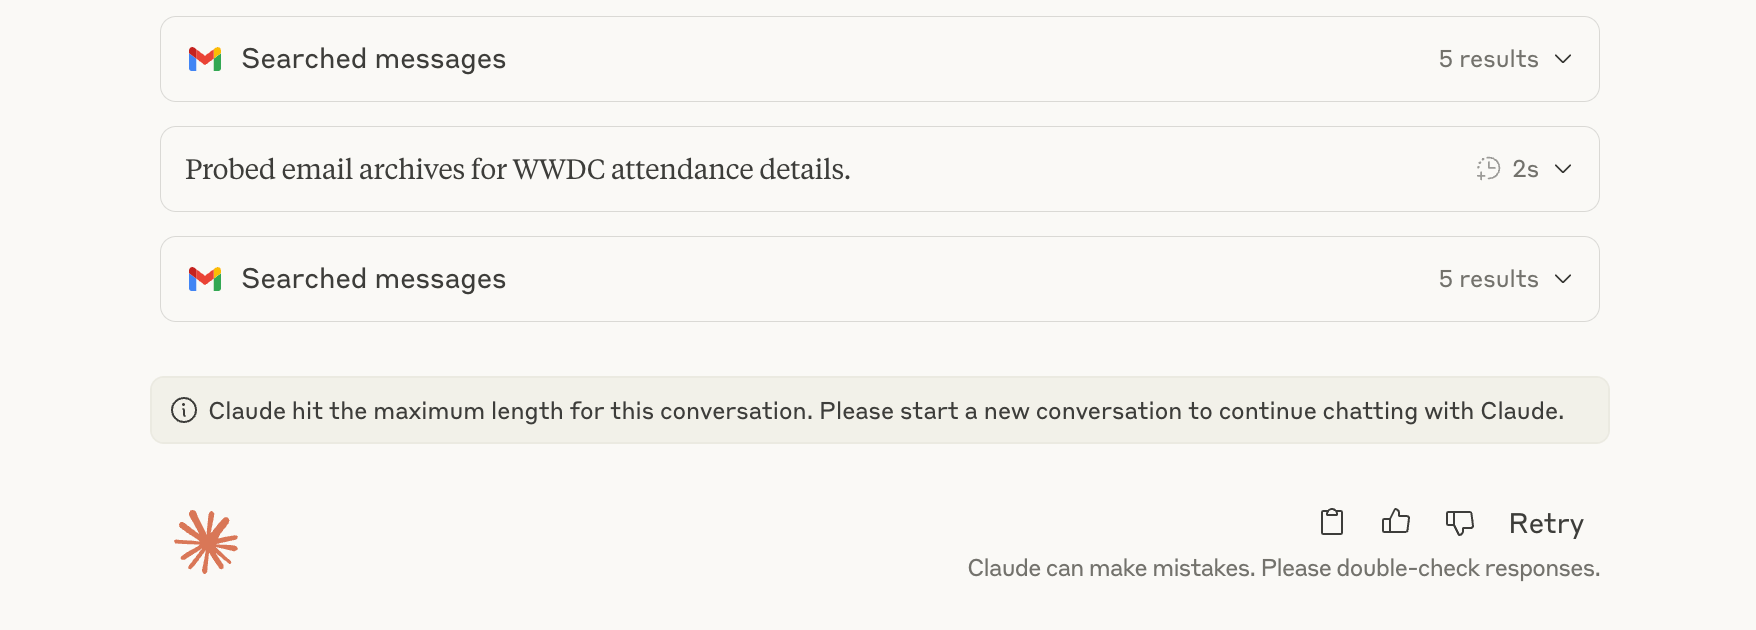The image size is (1756, 630).
Task: Click Probed email archives for WWDC text
Action: (518, 169)
